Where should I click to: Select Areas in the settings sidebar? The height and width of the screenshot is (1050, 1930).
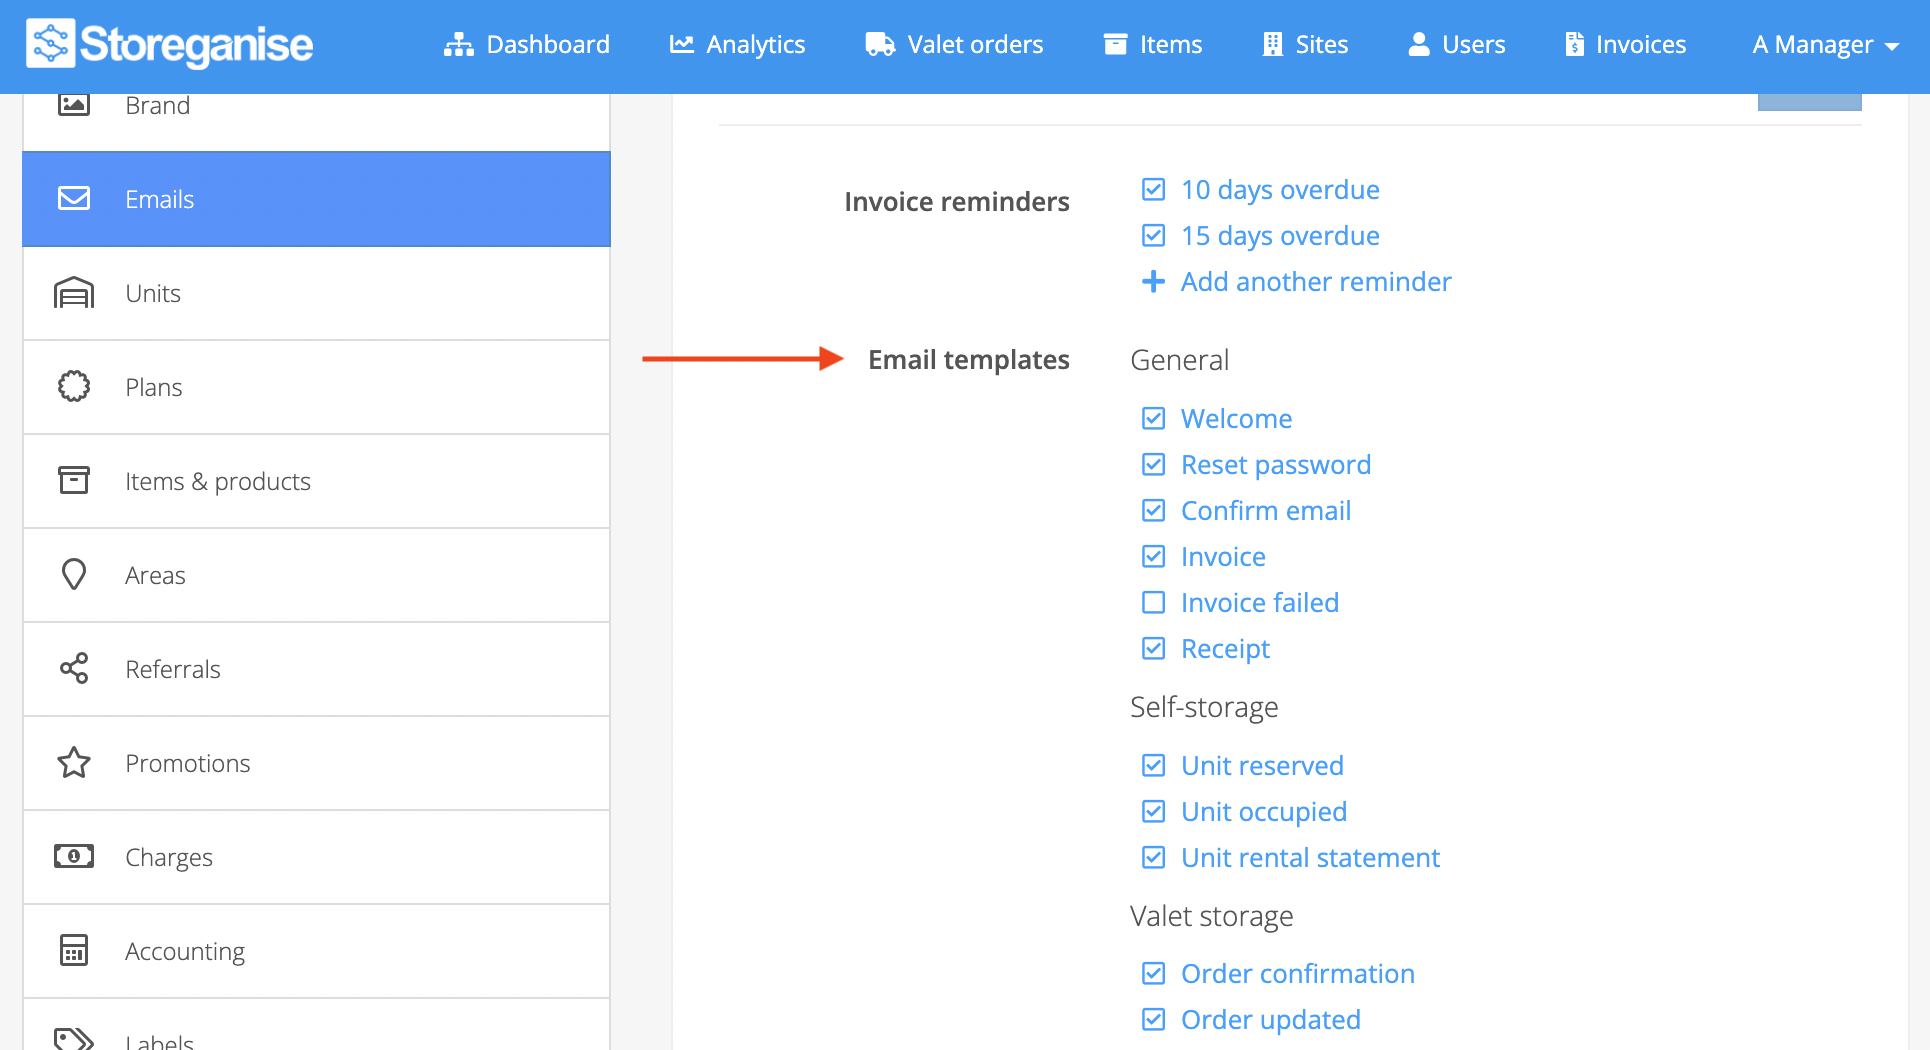pyautogui.click(x=316, y=575)
